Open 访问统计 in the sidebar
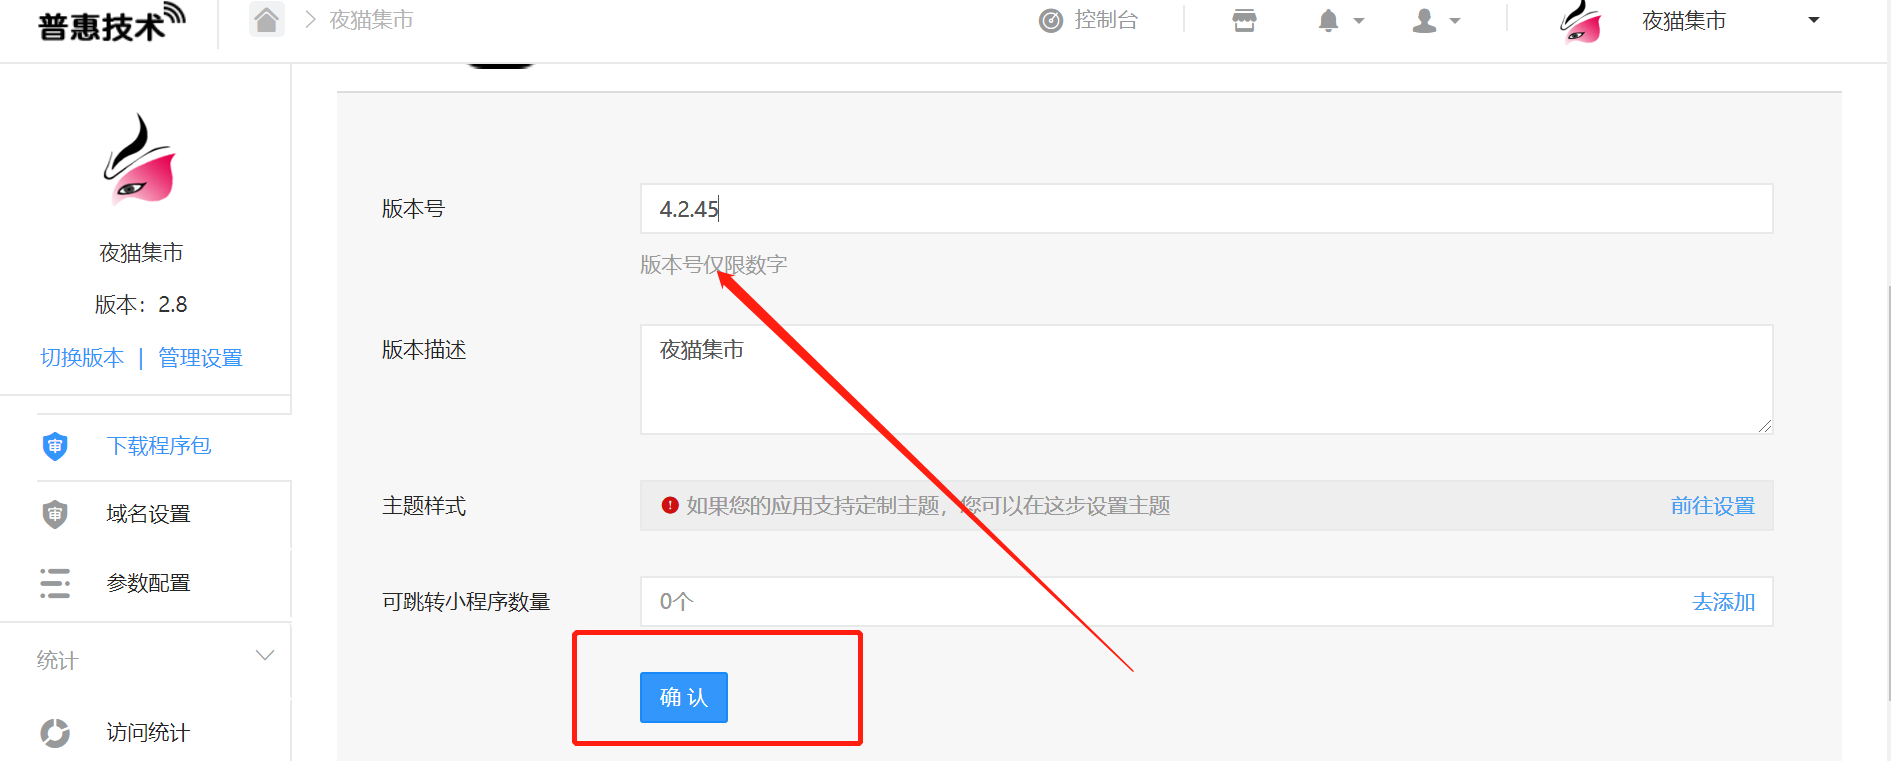Screen dimensions: 1891x761 tap(148, 733)
